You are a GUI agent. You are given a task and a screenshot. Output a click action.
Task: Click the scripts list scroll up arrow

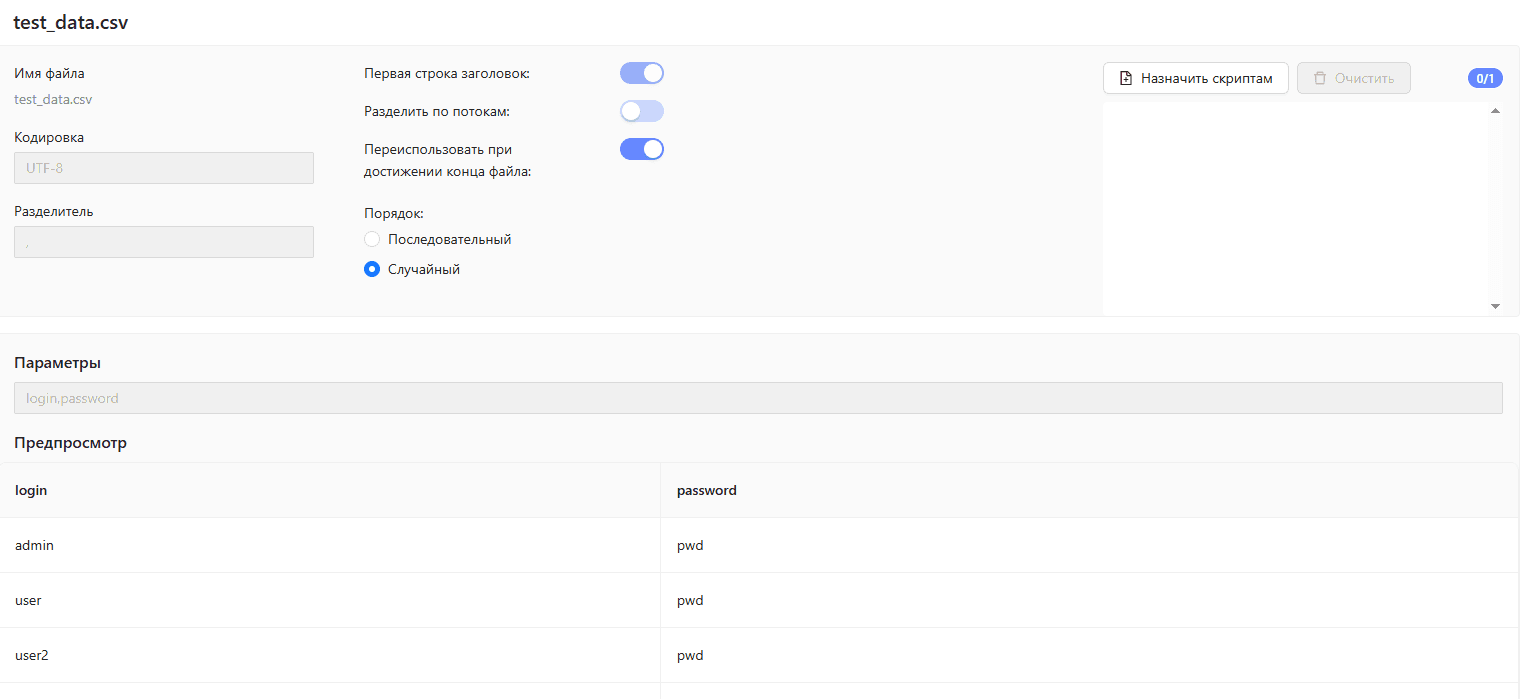pos(1495,111)
